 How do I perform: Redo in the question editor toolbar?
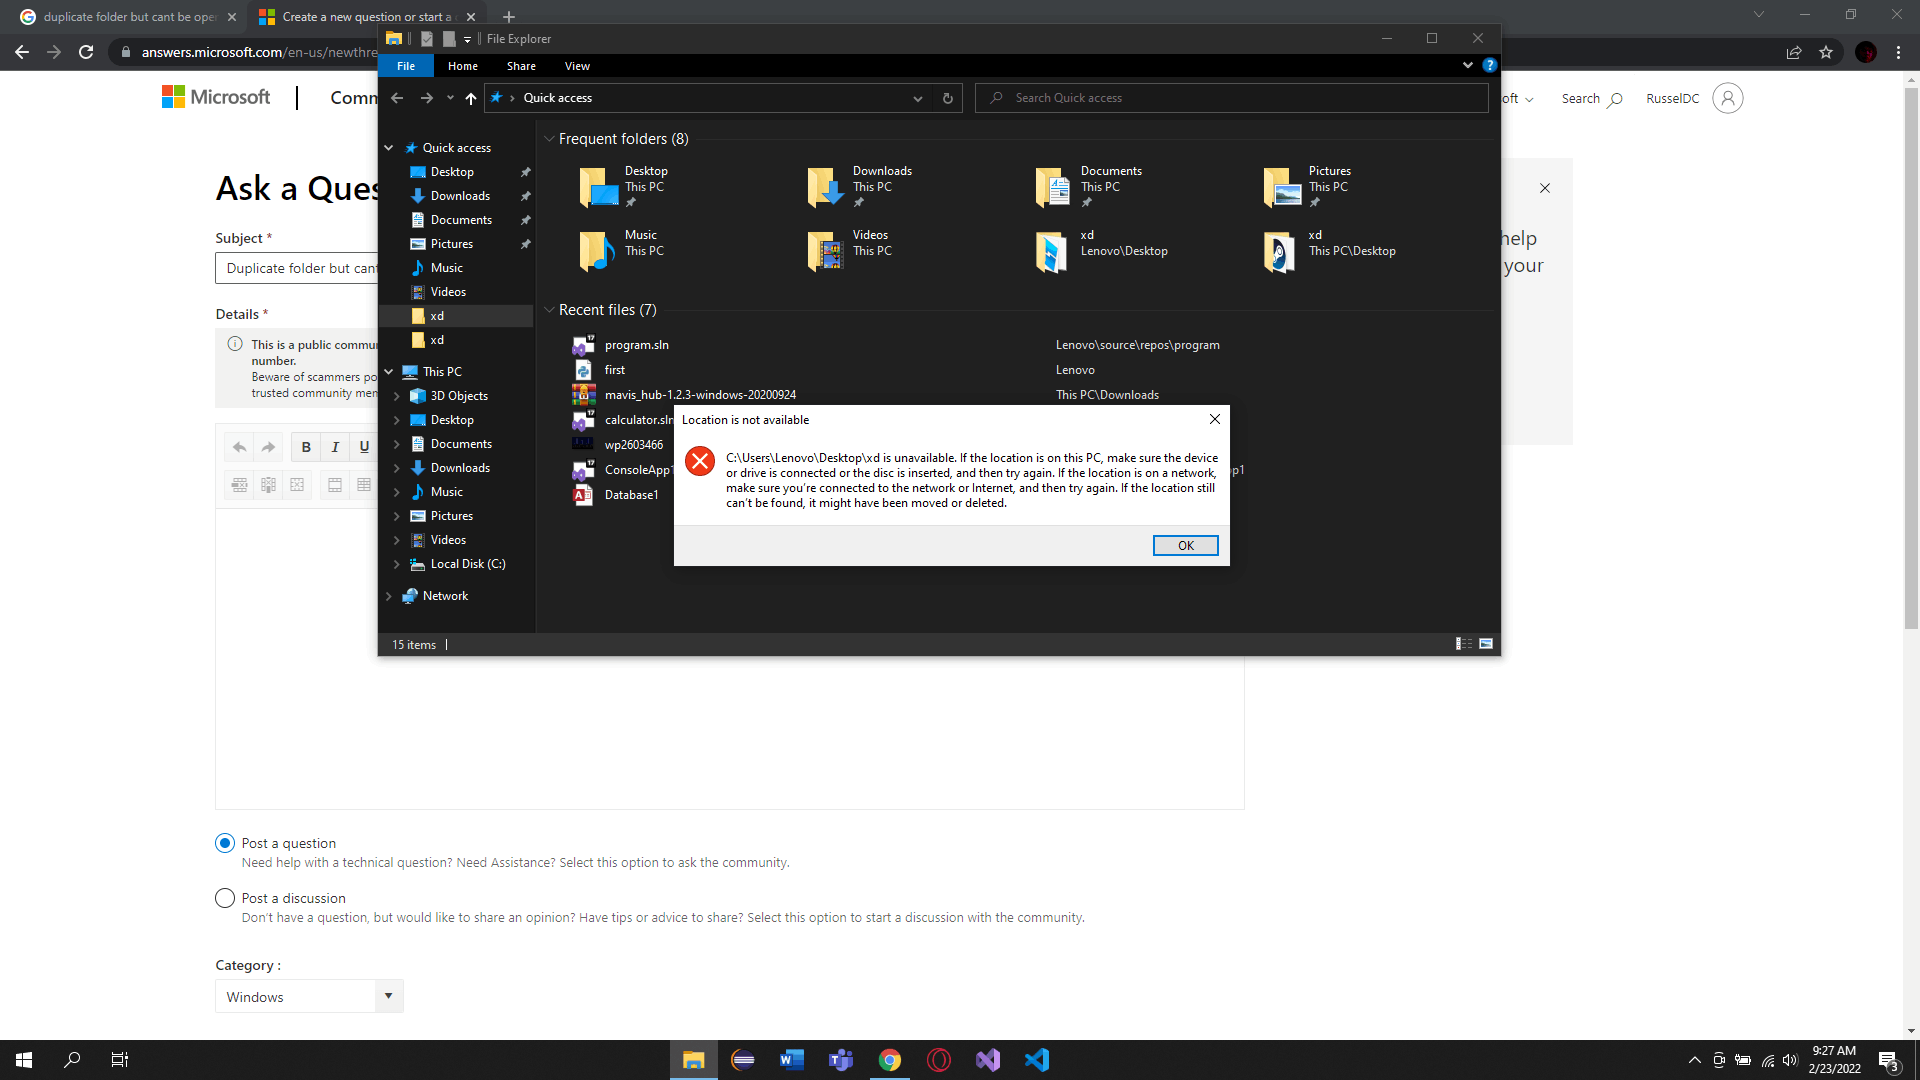(268, 447)
